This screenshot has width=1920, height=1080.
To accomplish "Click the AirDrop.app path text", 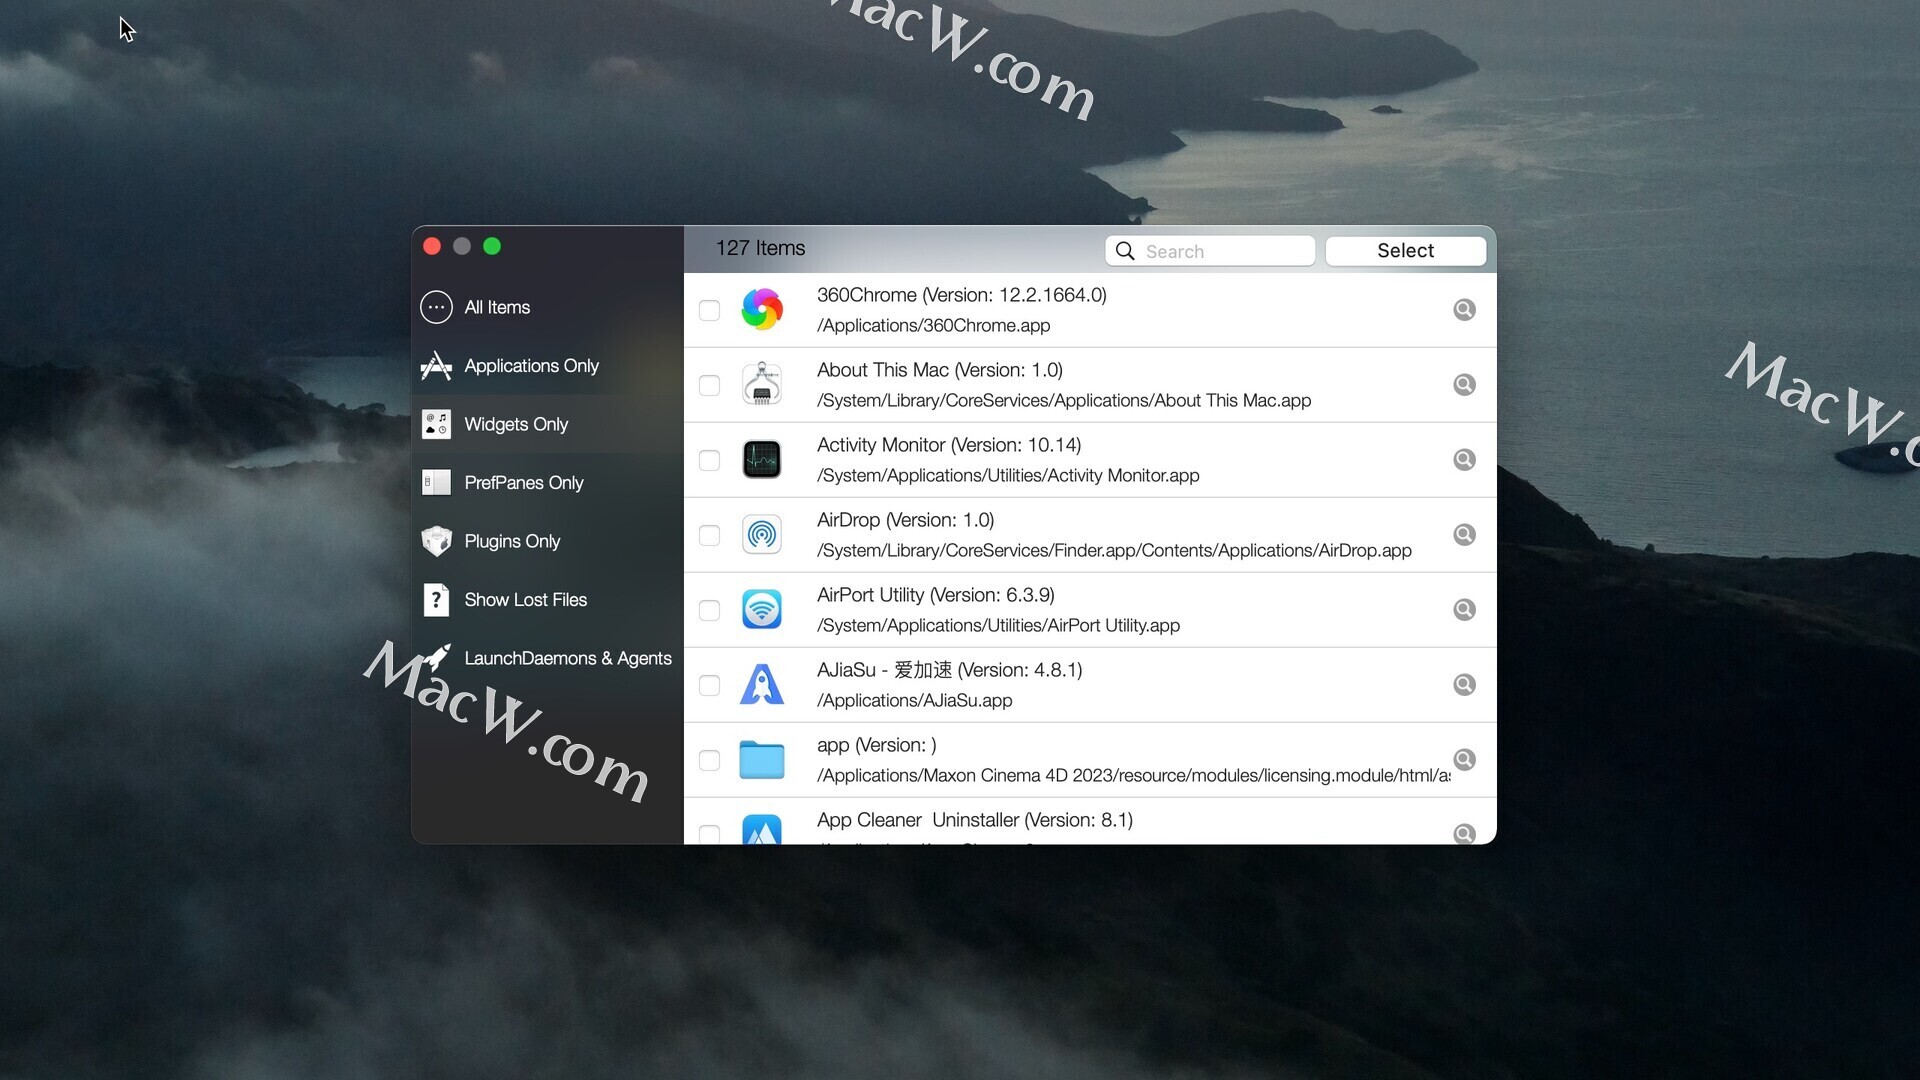I will 1114,550.
